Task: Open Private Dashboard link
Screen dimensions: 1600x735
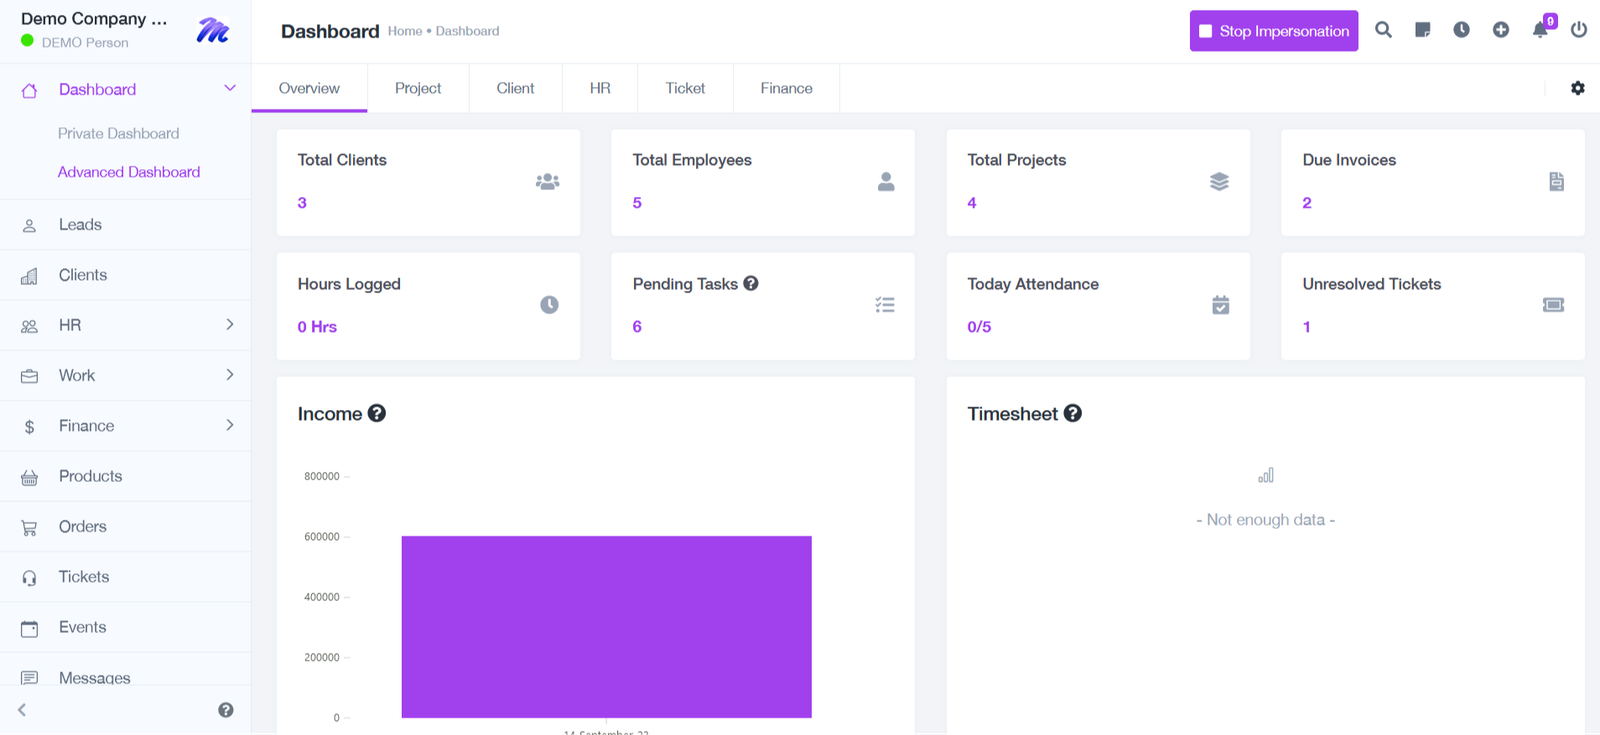Action: click(118, 133)
